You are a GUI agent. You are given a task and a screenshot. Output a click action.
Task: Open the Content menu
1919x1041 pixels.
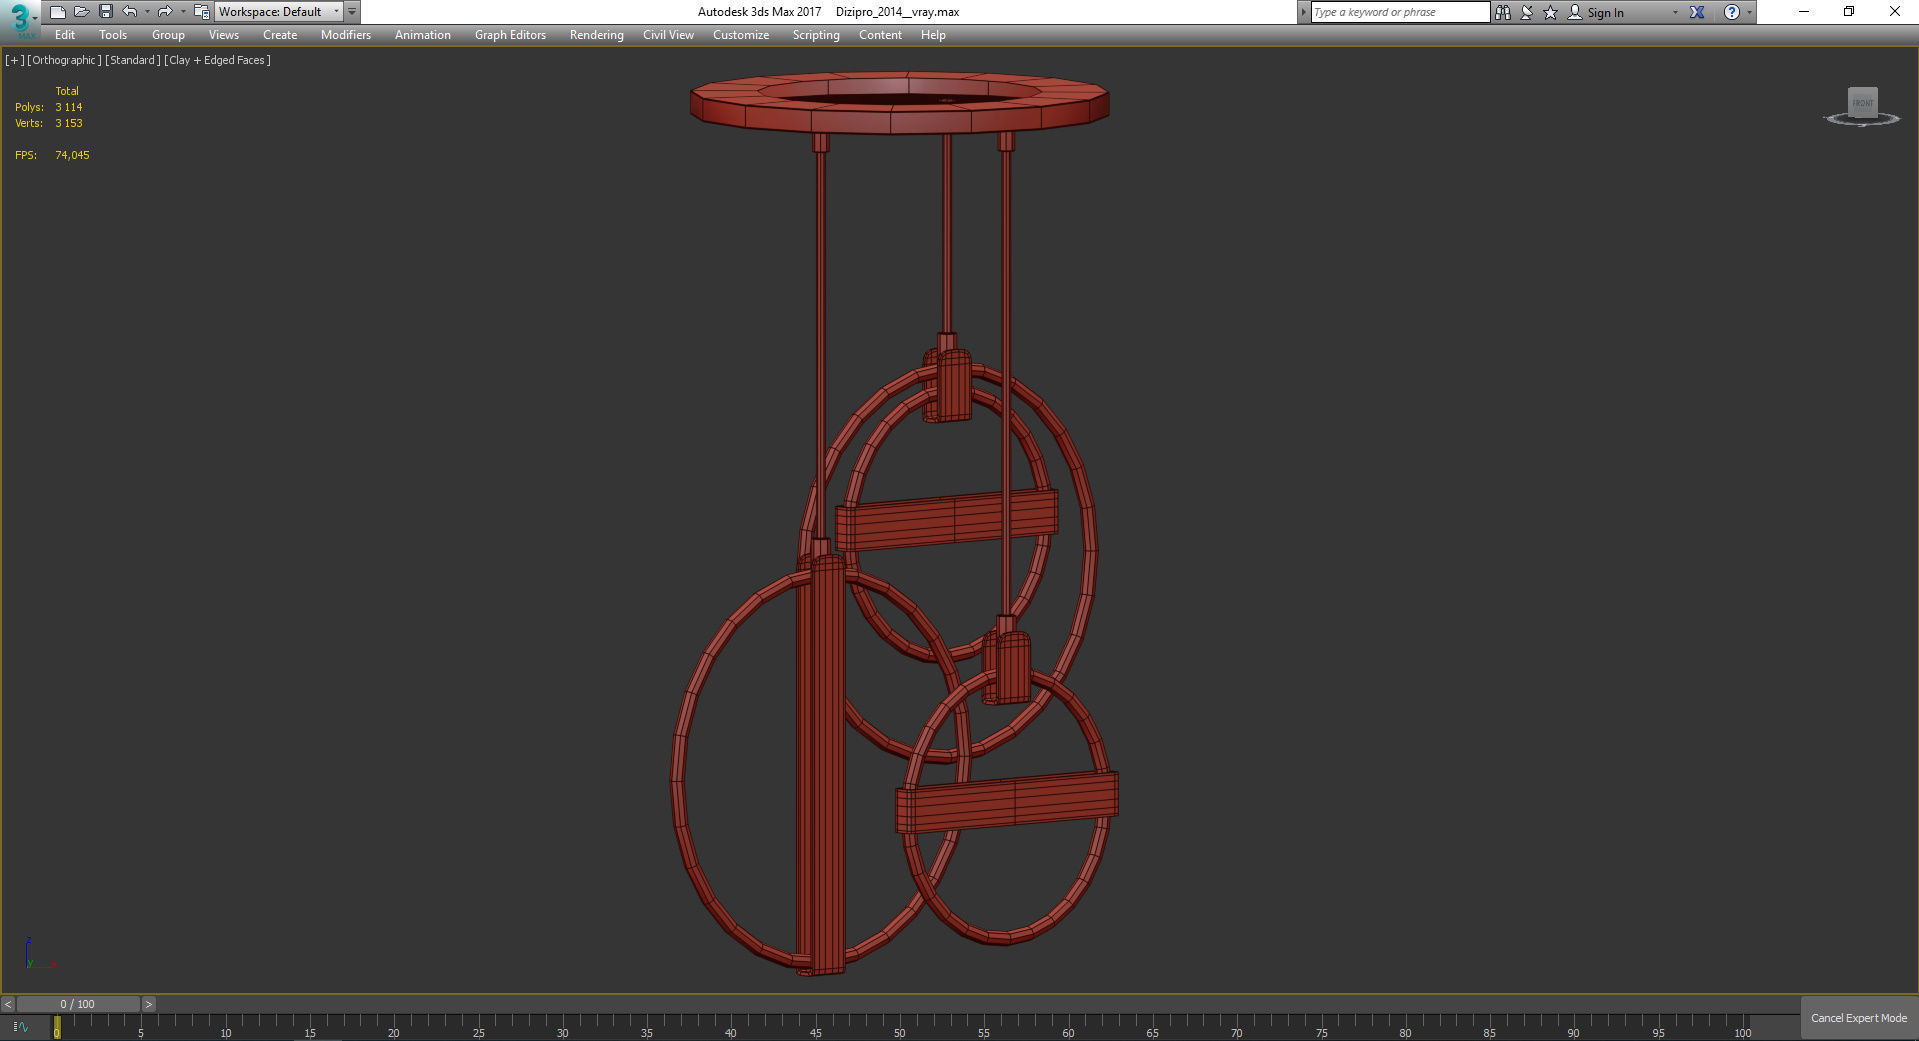[880, 35]
